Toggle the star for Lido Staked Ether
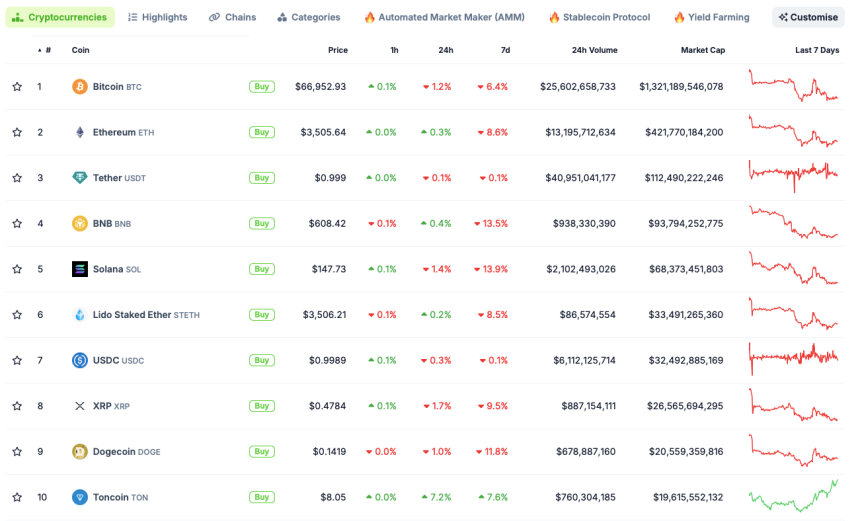 pos(18,315)
